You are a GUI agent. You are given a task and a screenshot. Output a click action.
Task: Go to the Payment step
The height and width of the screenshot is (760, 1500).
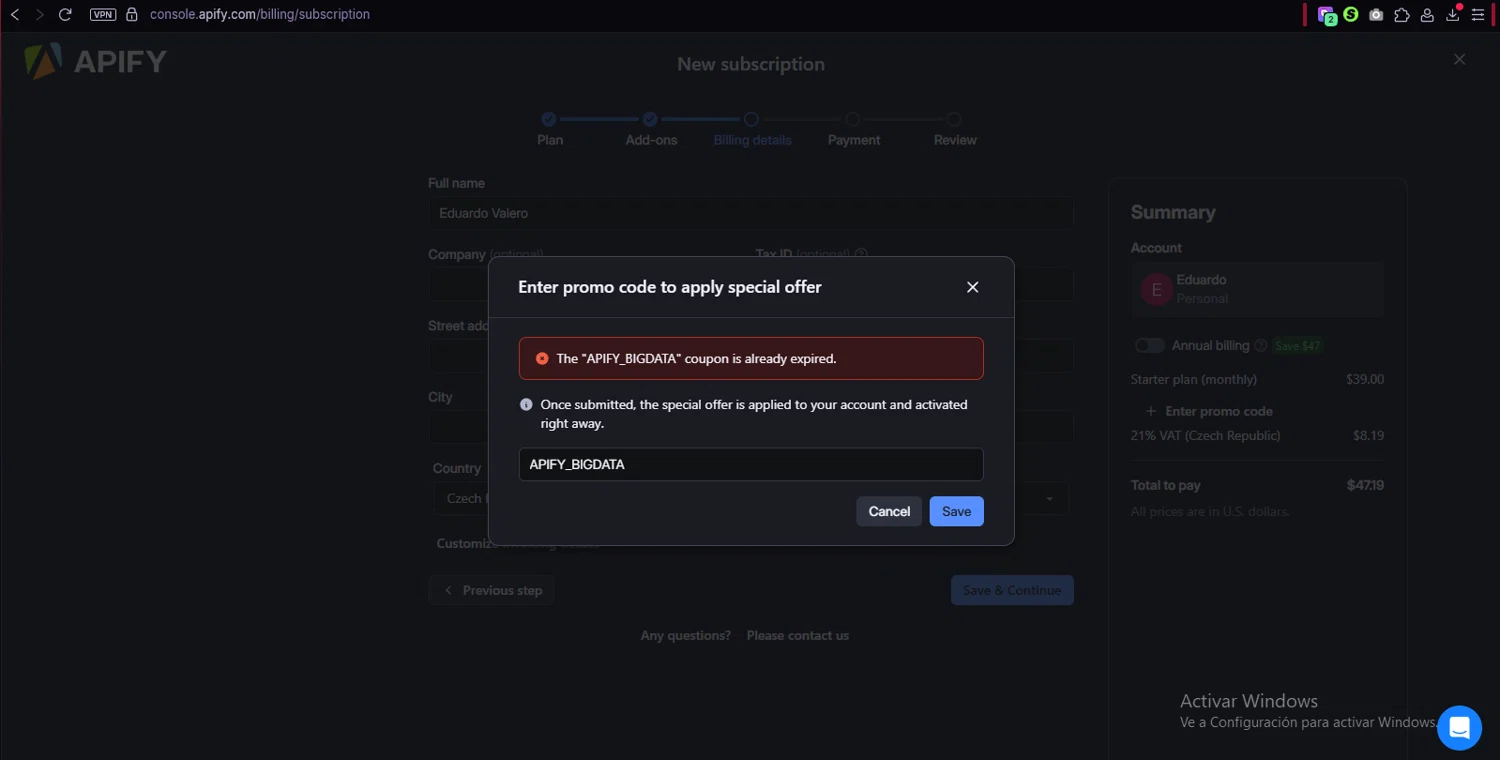pyautogui.click(x=853, y=129)
